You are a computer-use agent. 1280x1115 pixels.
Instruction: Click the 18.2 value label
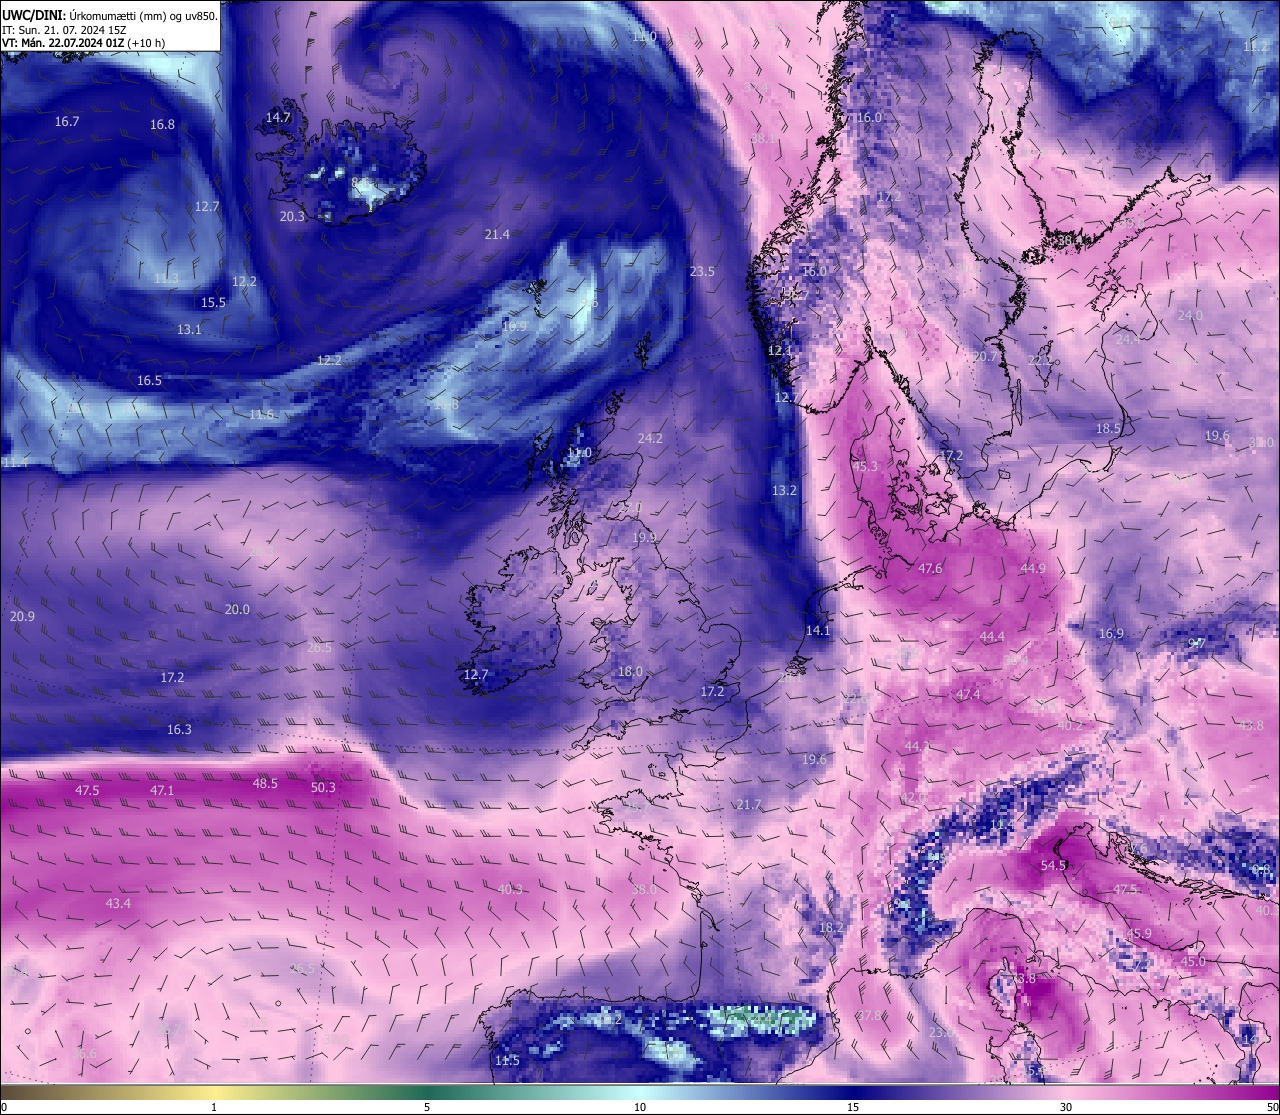831,927
